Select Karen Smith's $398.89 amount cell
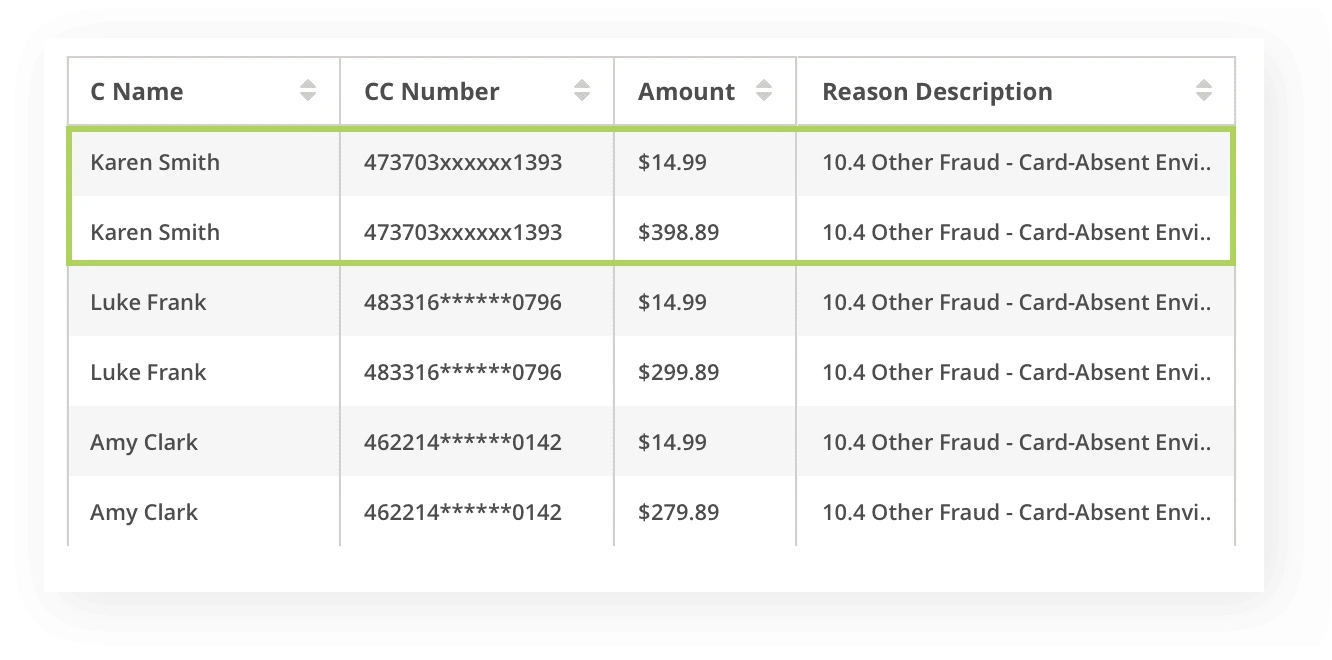This screenshot has width=1332, height=660. (678, 232)
